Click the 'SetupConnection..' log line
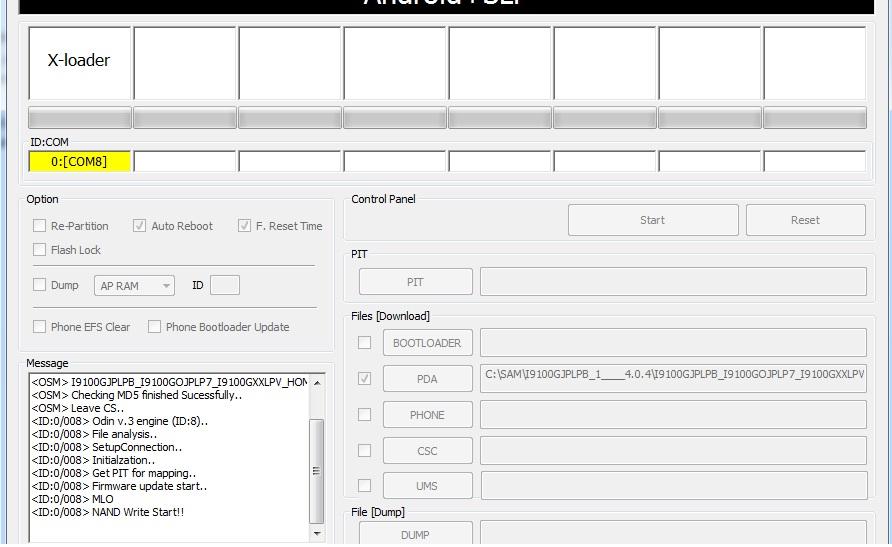892x547 pixels. coord(107,447)
